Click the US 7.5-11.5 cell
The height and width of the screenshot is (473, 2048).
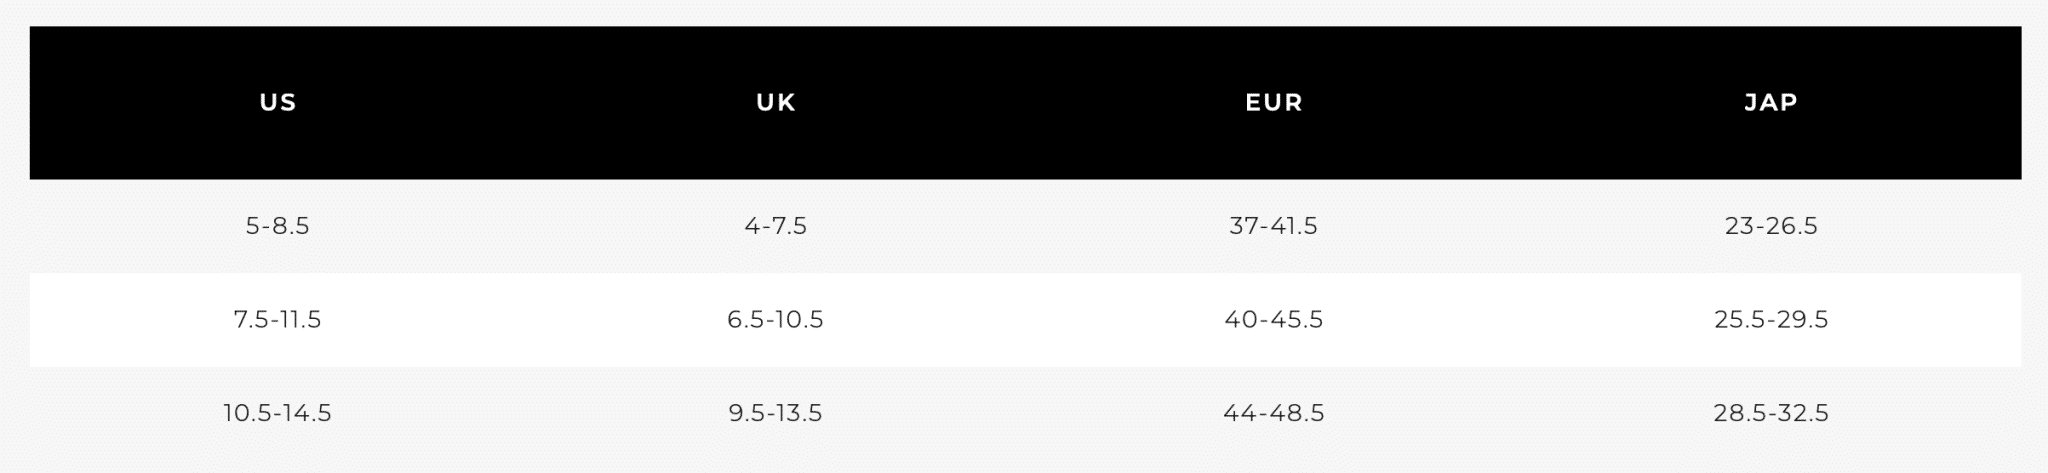pos(278,320)
